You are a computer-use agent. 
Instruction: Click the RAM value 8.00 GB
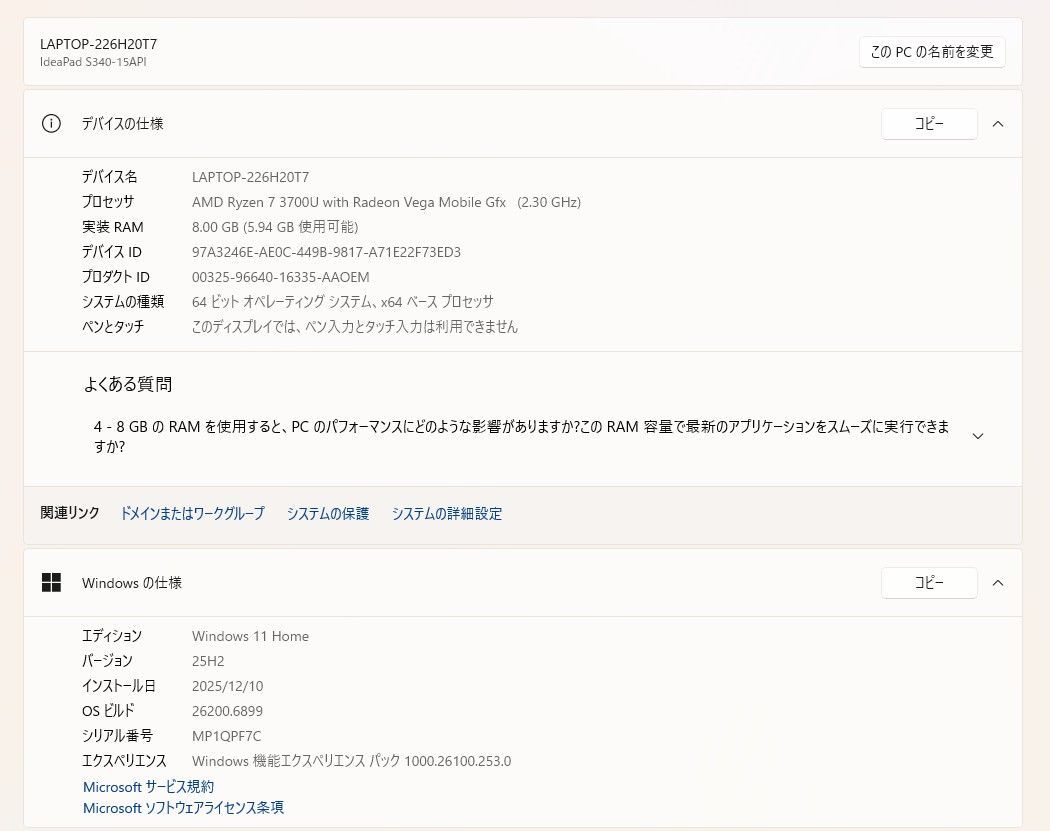click(x=275, y=227)
